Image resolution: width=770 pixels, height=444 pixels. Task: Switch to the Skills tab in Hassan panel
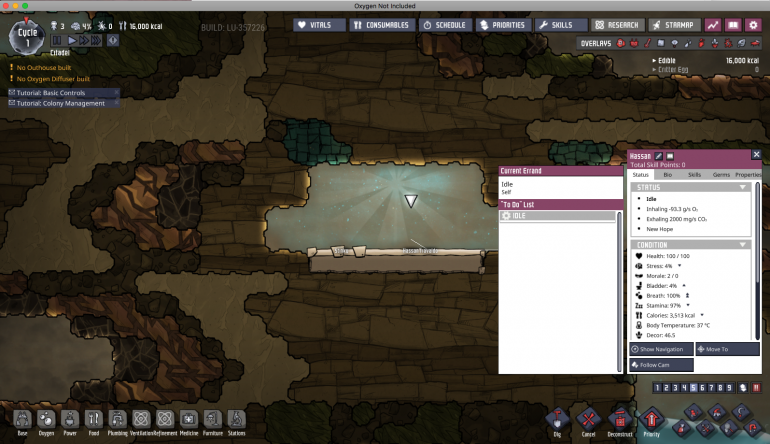694,175
